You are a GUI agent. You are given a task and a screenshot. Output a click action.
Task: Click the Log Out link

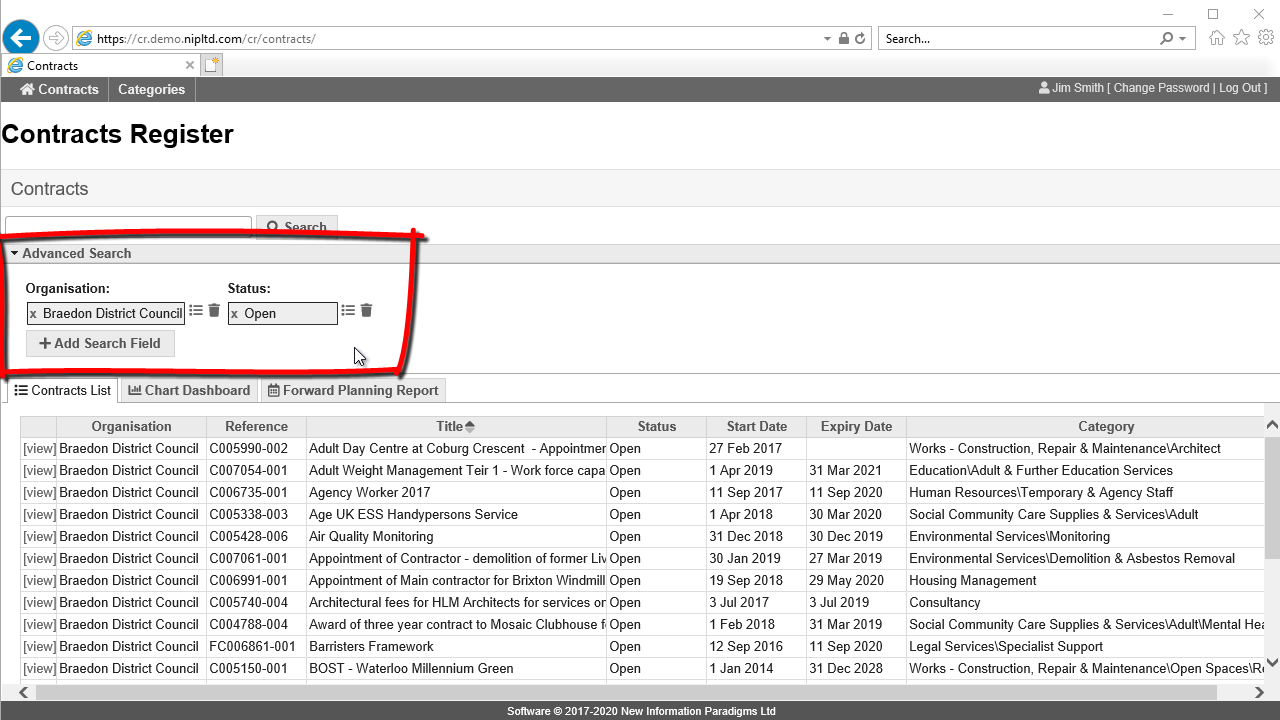[x=1240, y=88]
